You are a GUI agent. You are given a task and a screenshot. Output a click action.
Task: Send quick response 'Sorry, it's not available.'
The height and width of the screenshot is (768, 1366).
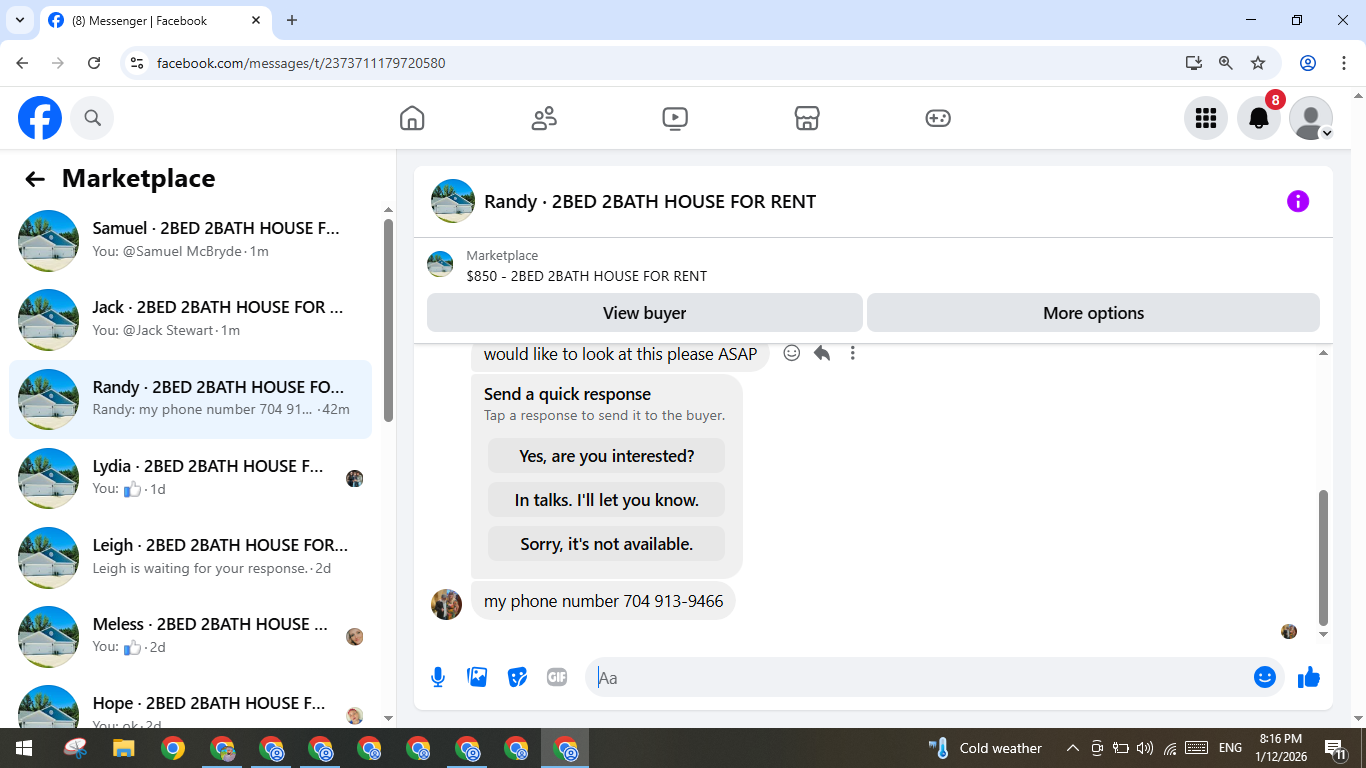click(606, 544)
